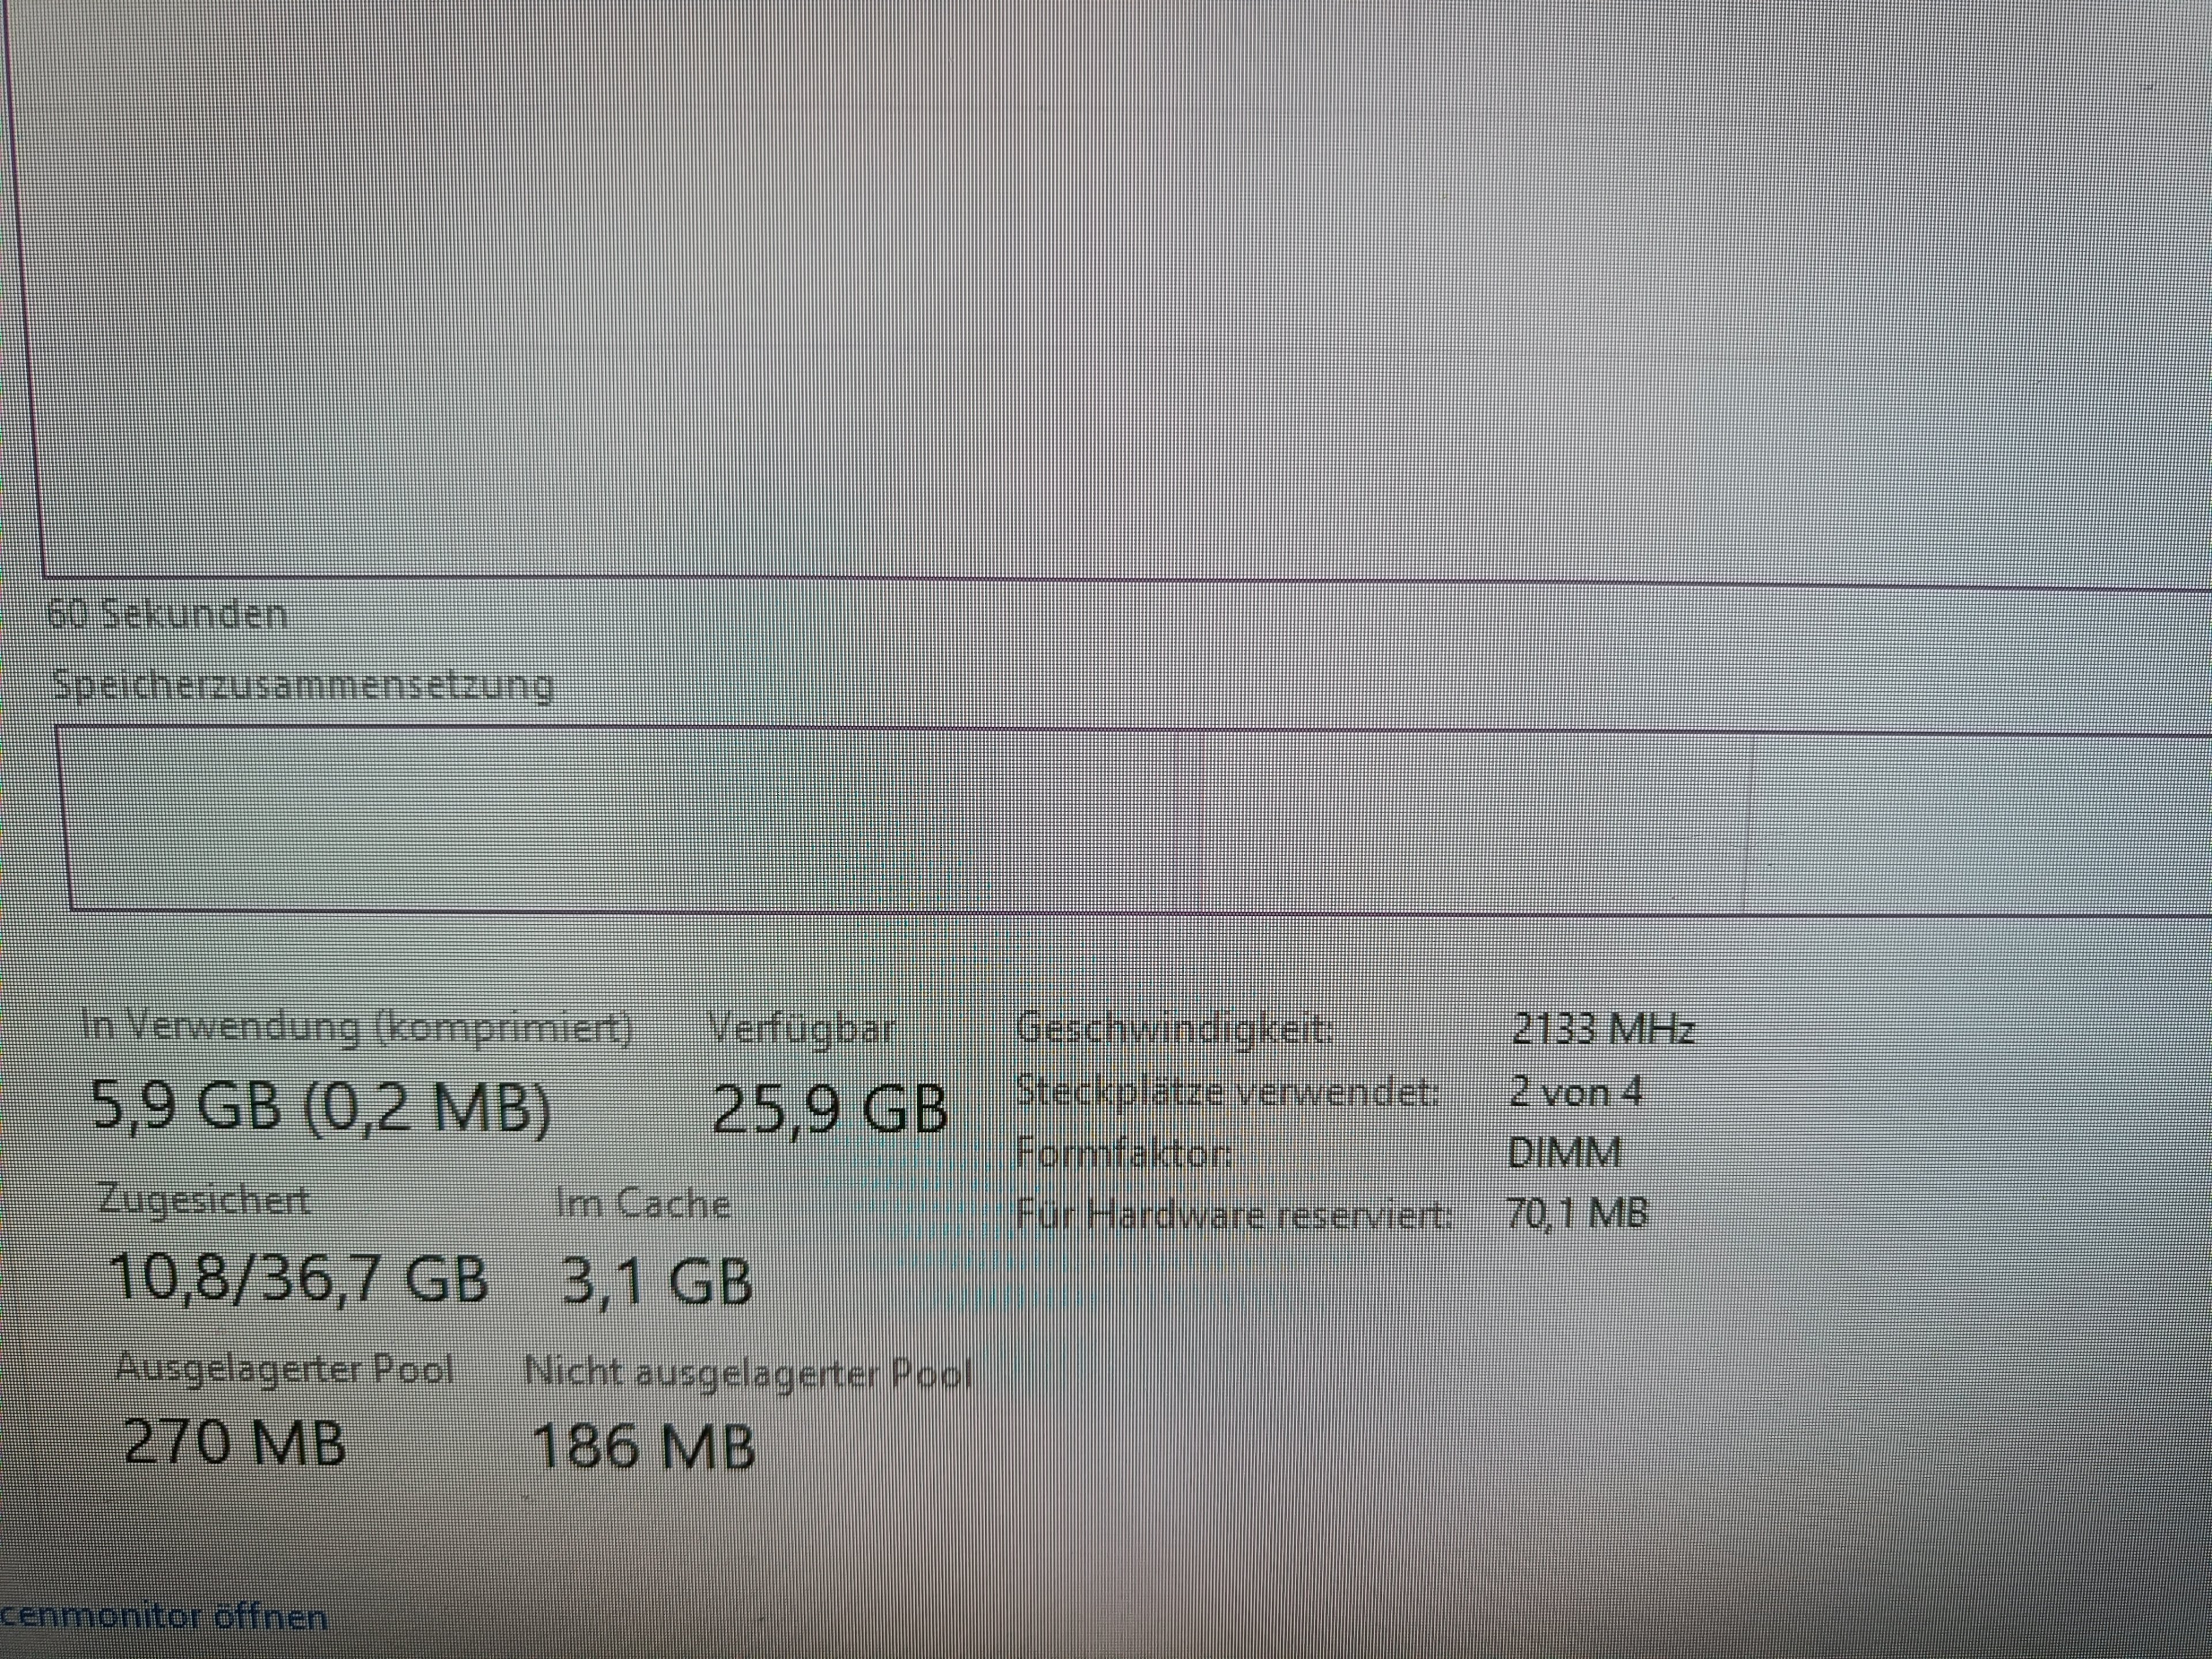
Task: Click the '2 von 4' slots used value
Action: [x=1576, y=1091]
